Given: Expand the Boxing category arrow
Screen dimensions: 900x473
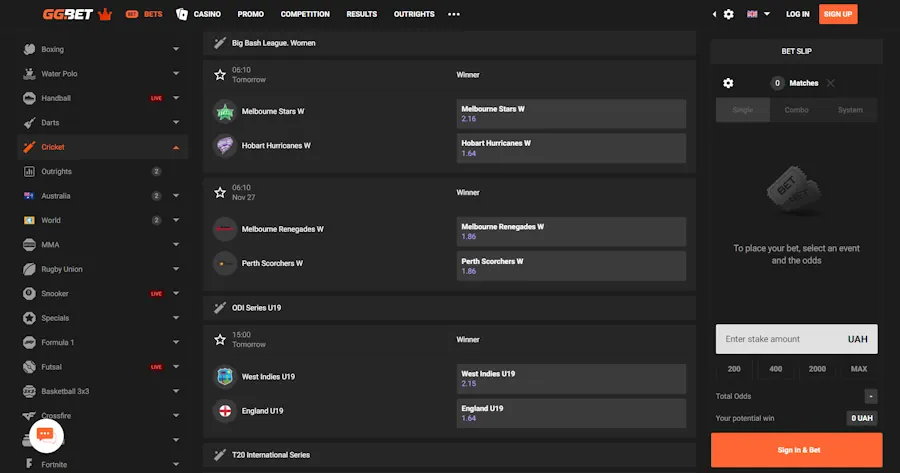Looking at the screenshot, I should coord(176,49).
